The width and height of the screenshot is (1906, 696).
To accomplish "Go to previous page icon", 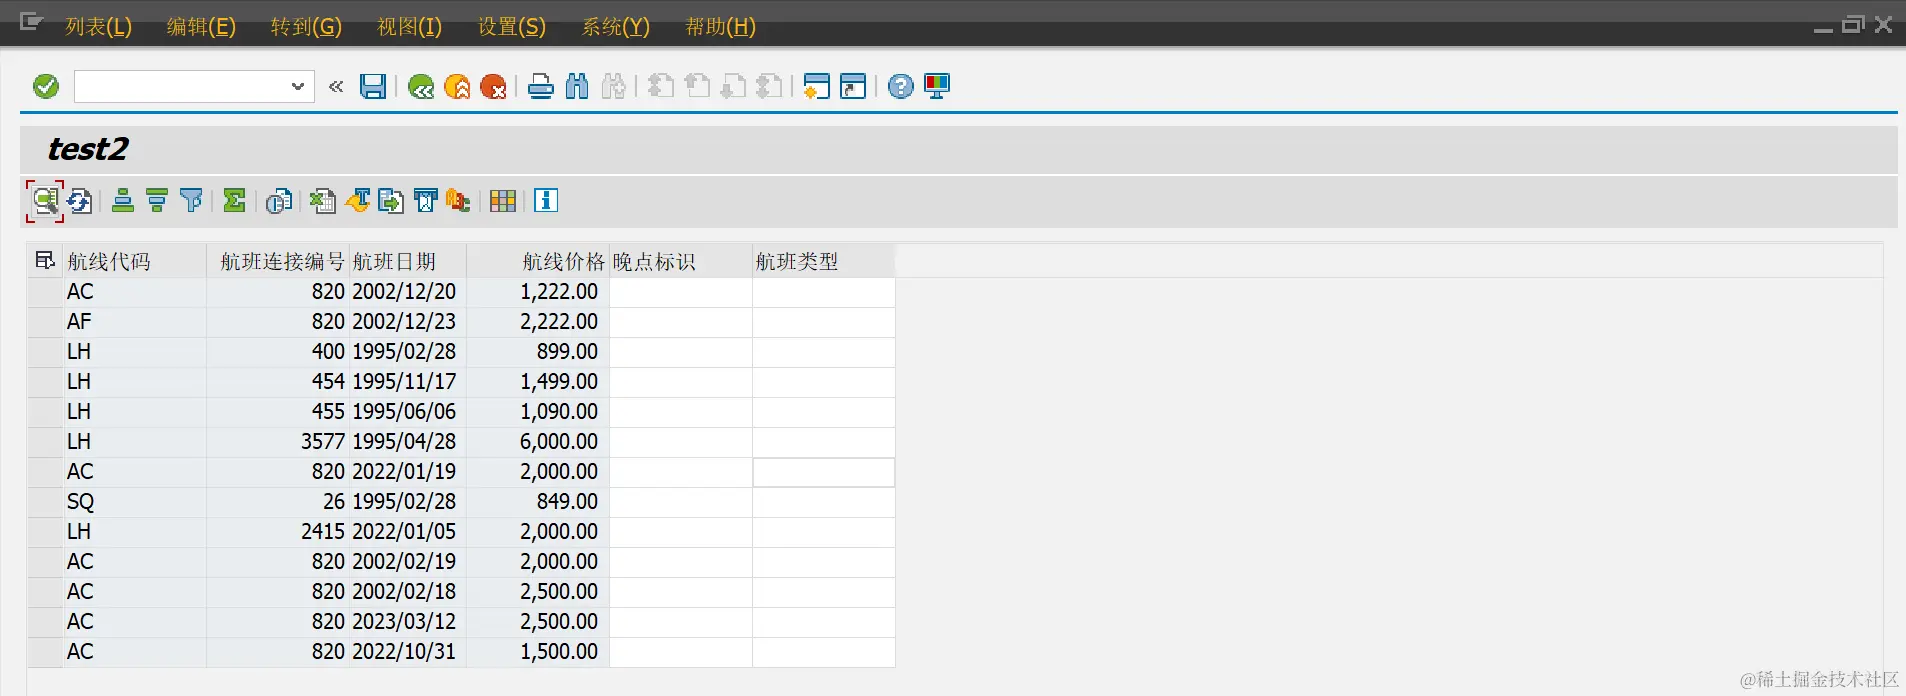I will pos(697,87).
